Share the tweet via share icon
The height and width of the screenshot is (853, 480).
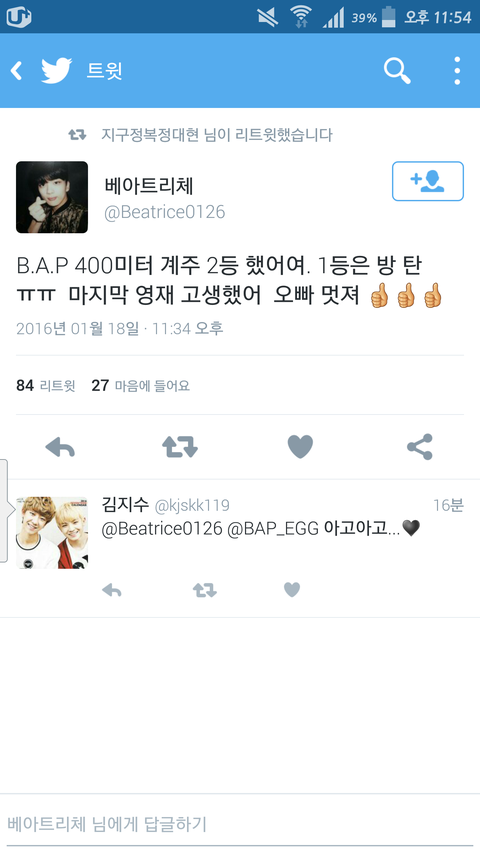pyautogui.click(x=420, y=447)
